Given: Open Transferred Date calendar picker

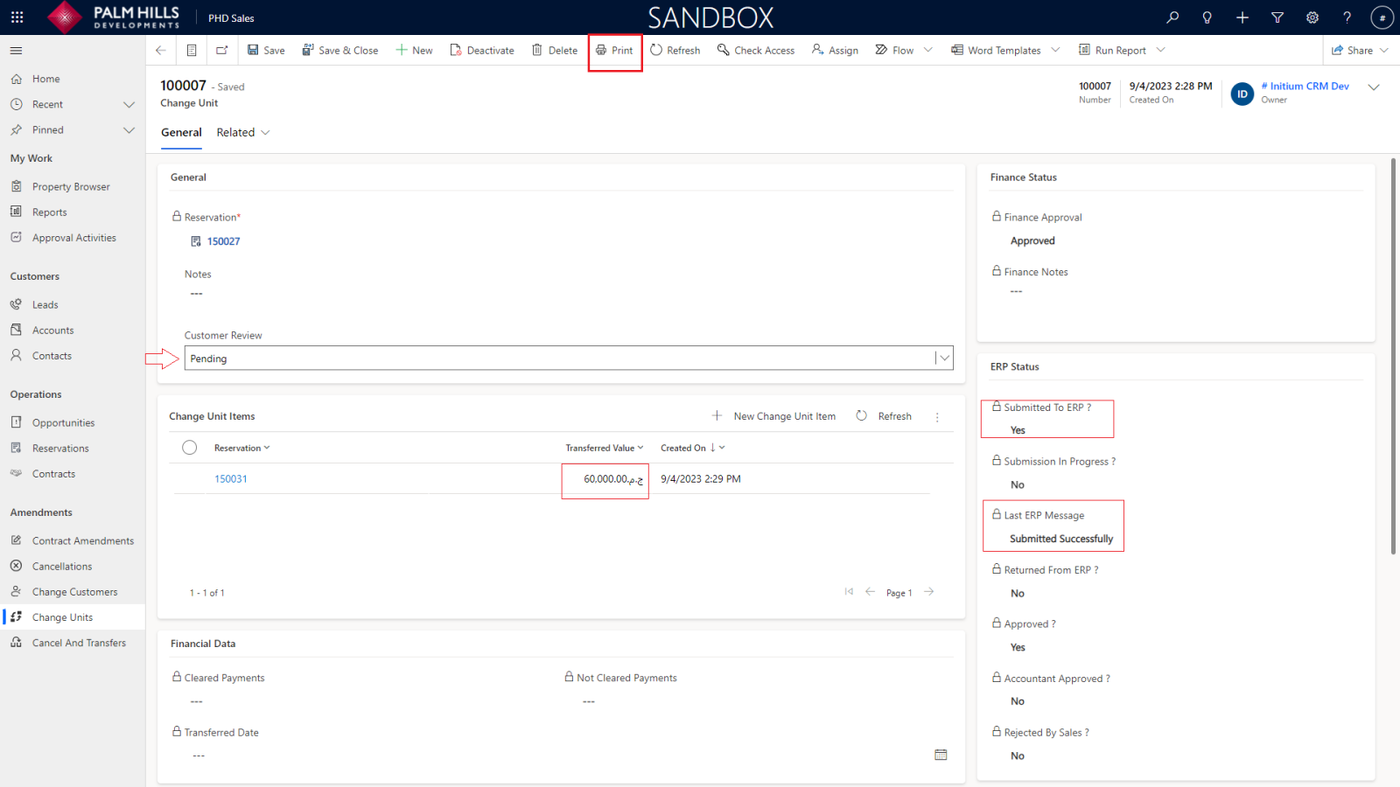Looking at the screenshot, I should click(x=941, y=755).
